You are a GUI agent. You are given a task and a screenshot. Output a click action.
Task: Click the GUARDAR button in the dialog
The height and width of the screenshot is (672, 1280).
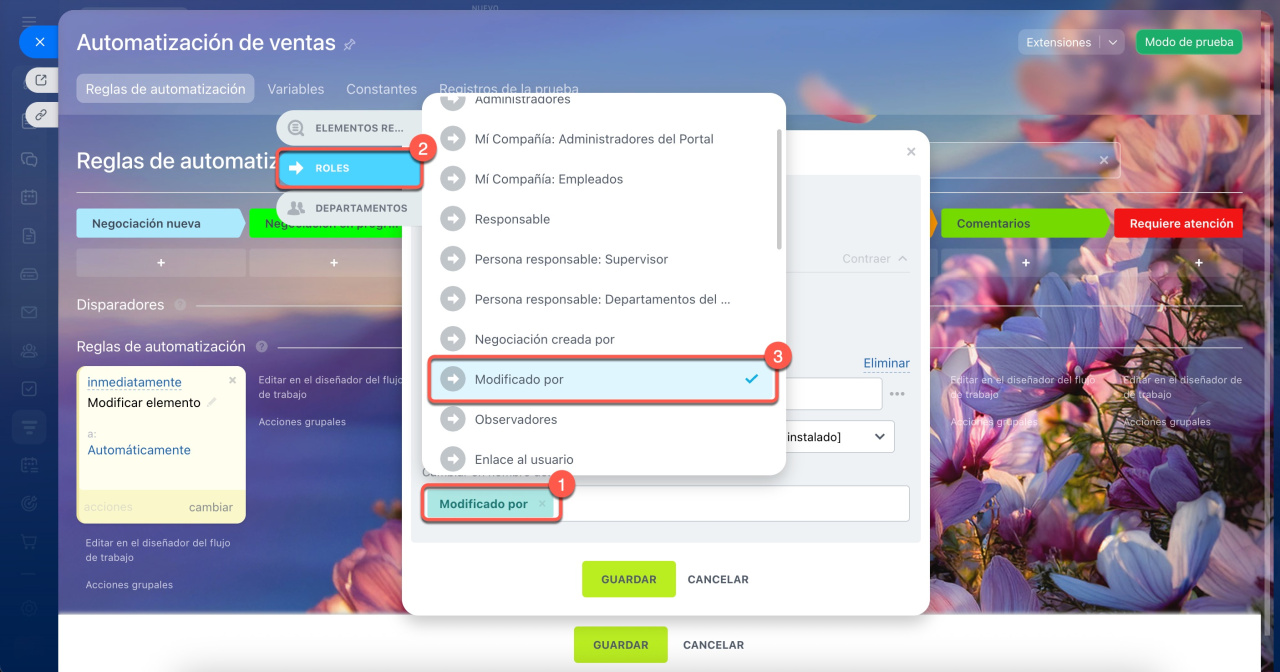tap(629, 579)
